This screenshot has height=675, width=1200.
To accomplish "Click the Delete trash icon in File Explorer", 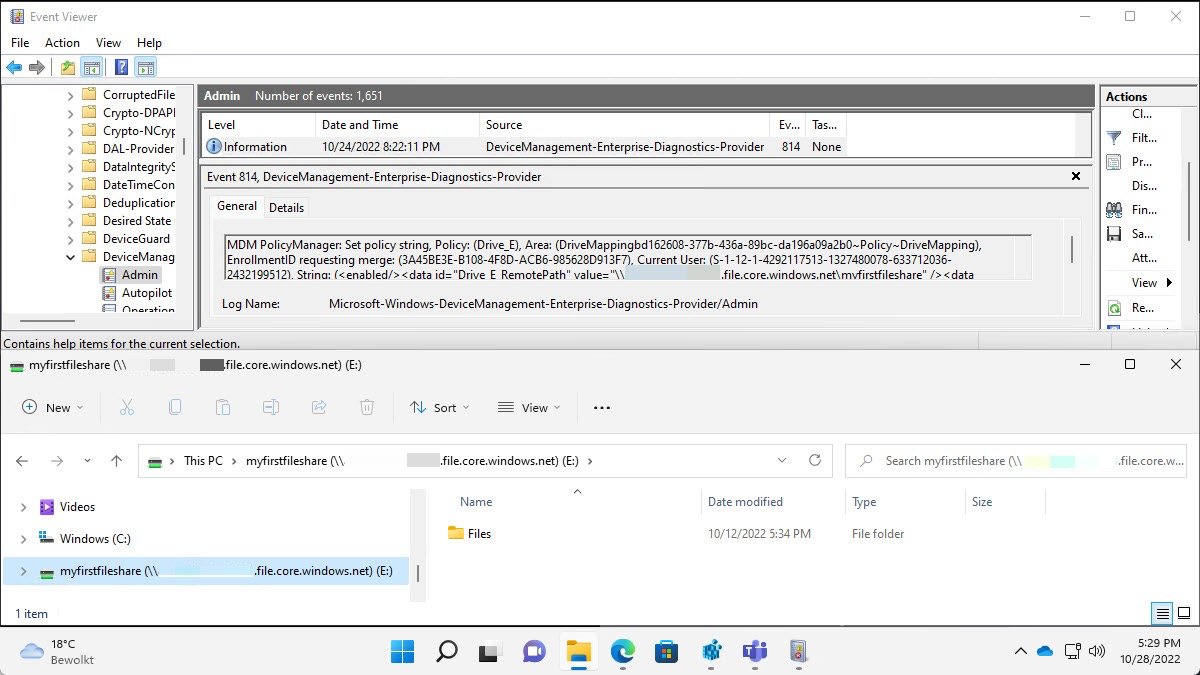I will click(367, 407).
